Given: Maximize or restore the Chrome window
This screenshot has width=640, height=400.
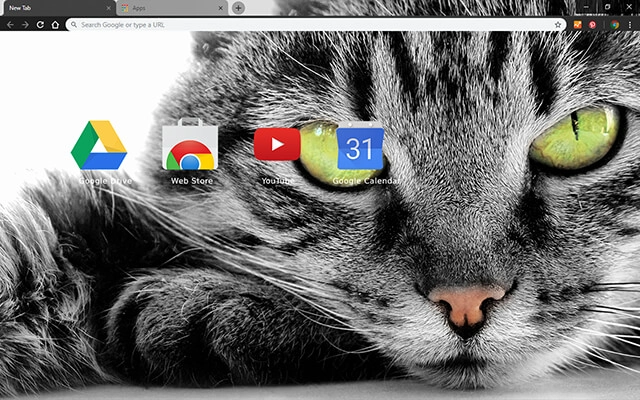Looking at the screenshot, I should coord(607,7).
